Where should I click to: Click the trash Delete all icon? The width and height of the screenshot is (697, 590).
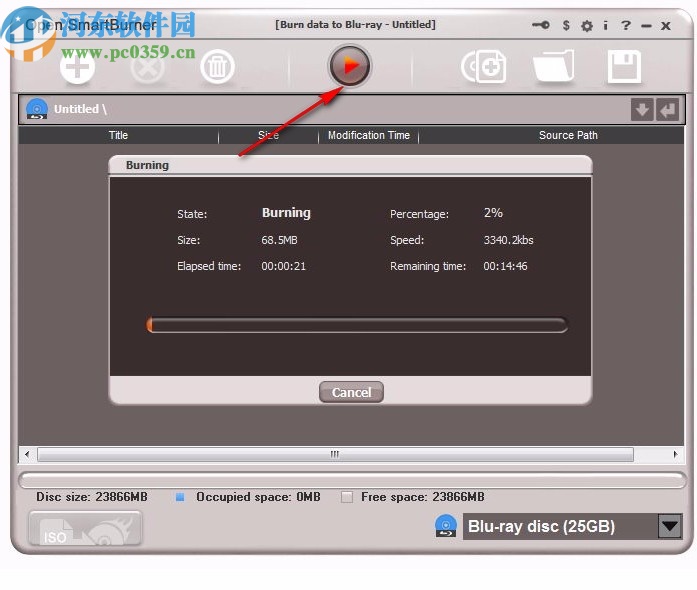(x=217, y=68)
